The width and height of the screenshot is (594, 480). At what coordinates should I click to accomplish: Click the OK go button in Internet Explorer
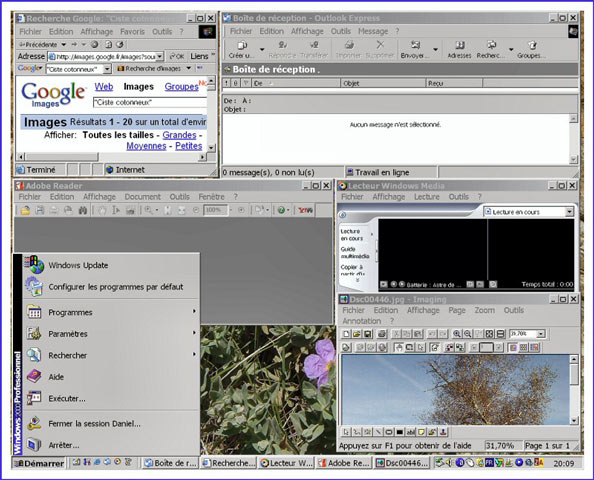(177, 56)
